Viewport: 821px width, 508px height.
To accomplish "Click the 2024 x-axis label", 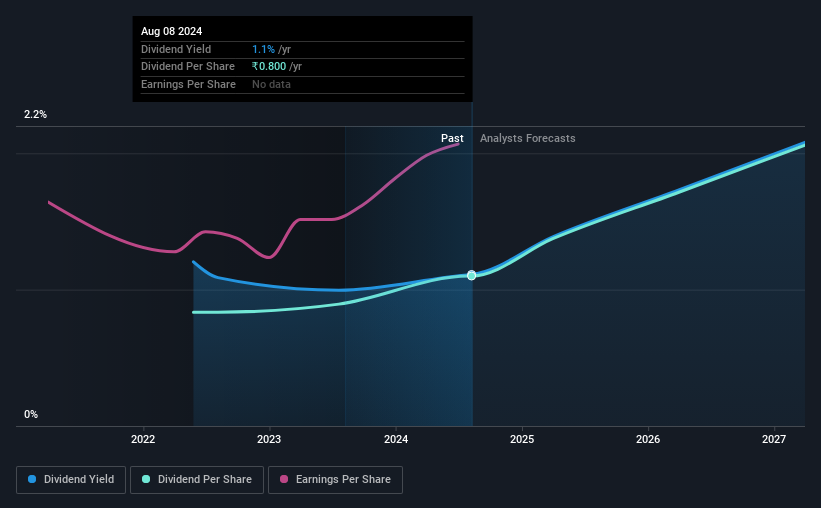I will tap(396, 439).
